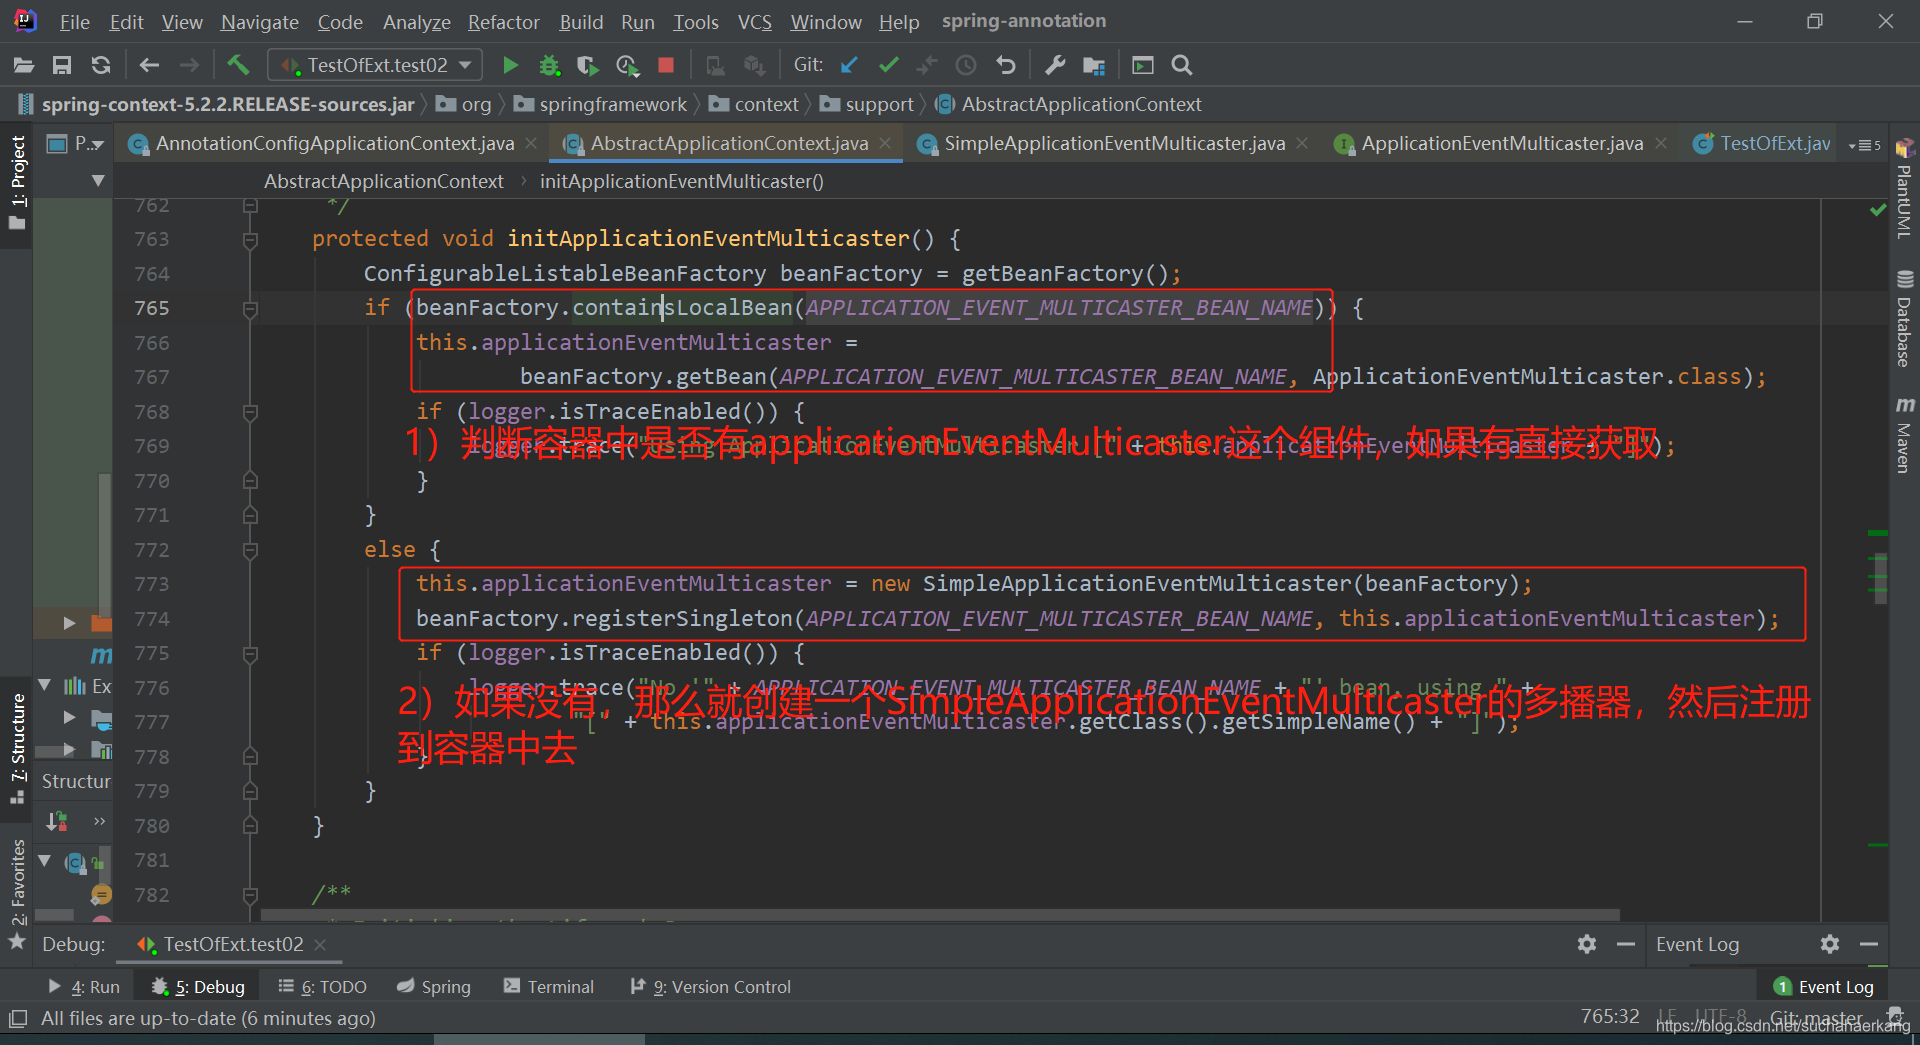
Task: Open the Refactor menu
Action: [x=503, y=22]
